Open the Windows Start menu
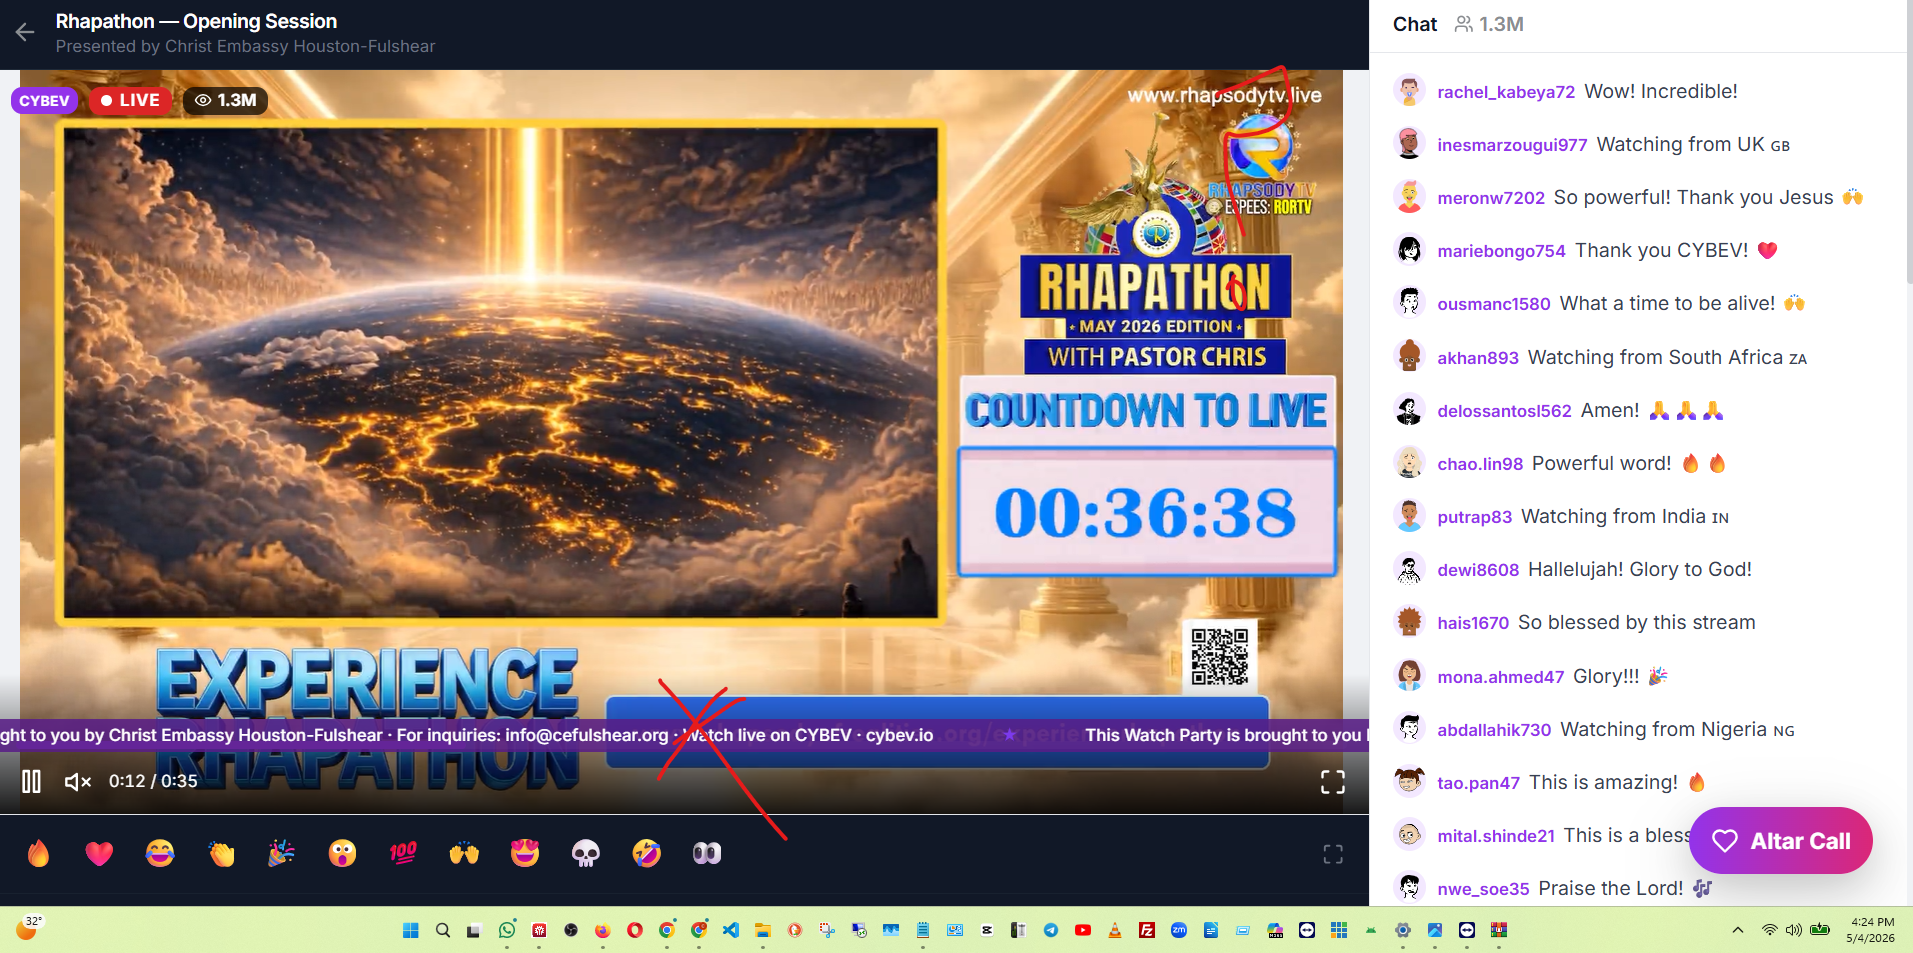 410,930
